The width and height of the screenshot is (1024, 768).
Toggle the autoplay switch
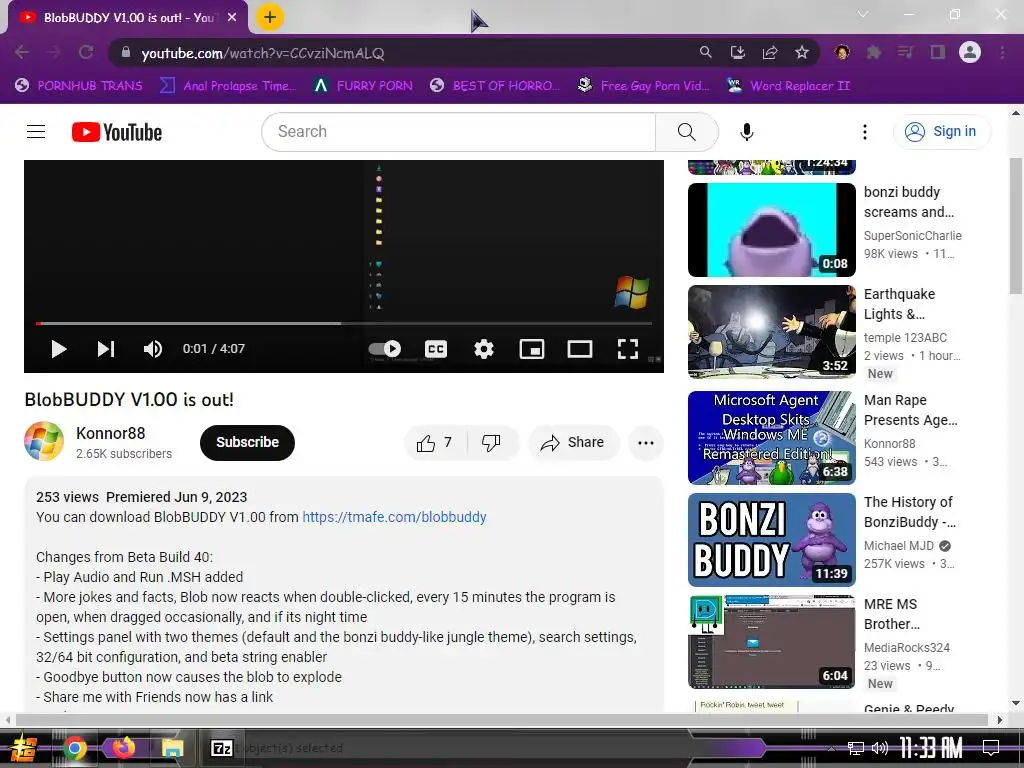385,349
